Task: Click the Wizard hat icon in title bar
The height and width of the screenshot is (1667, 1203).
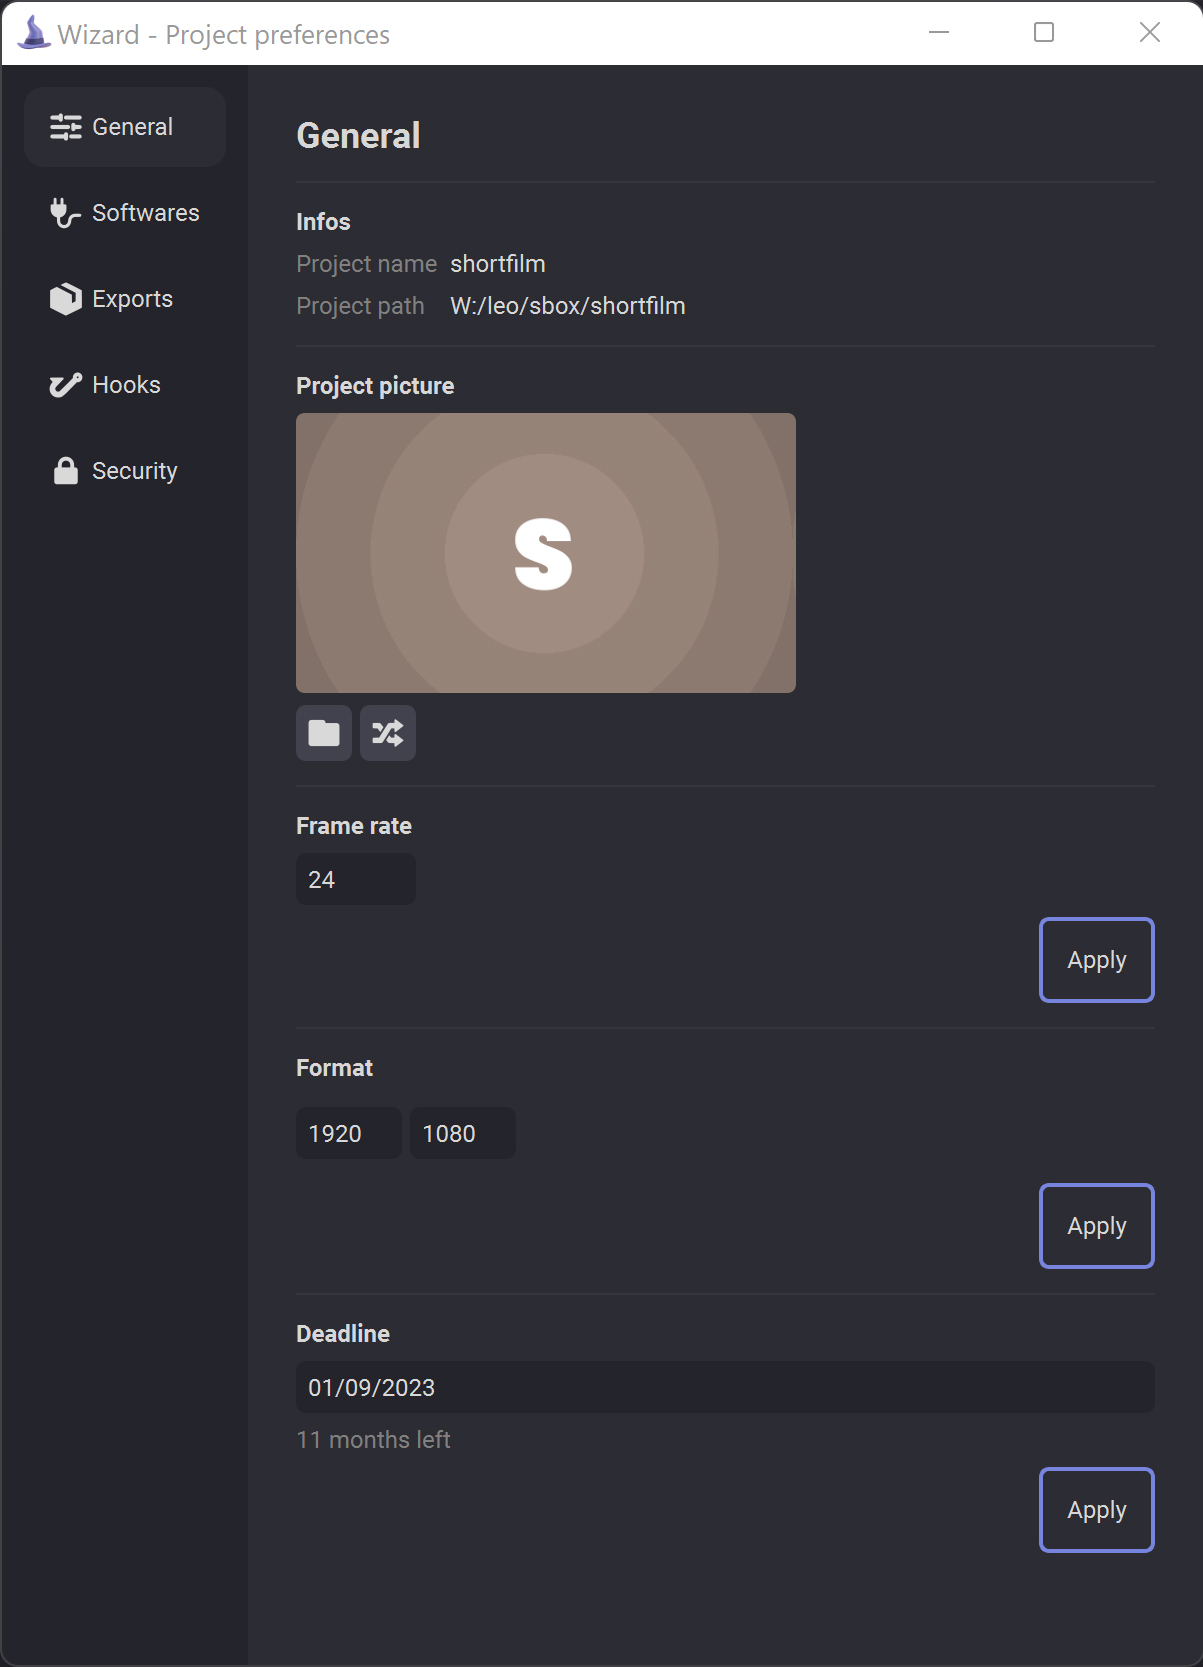Action: coord(34,33)
